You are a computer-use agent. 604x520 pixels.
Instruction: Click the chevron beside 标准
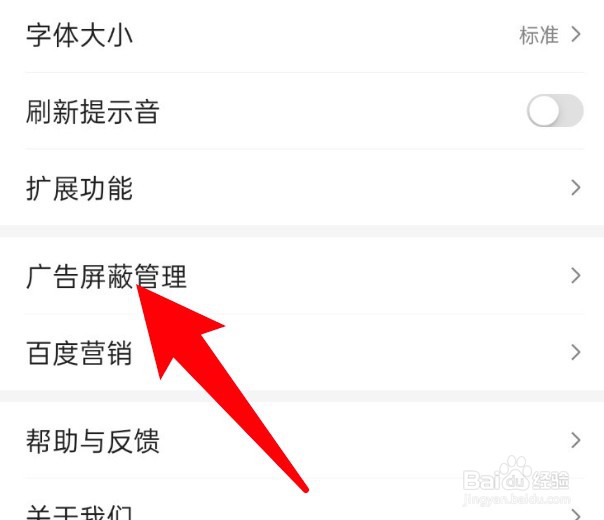(x=576, y=35)
